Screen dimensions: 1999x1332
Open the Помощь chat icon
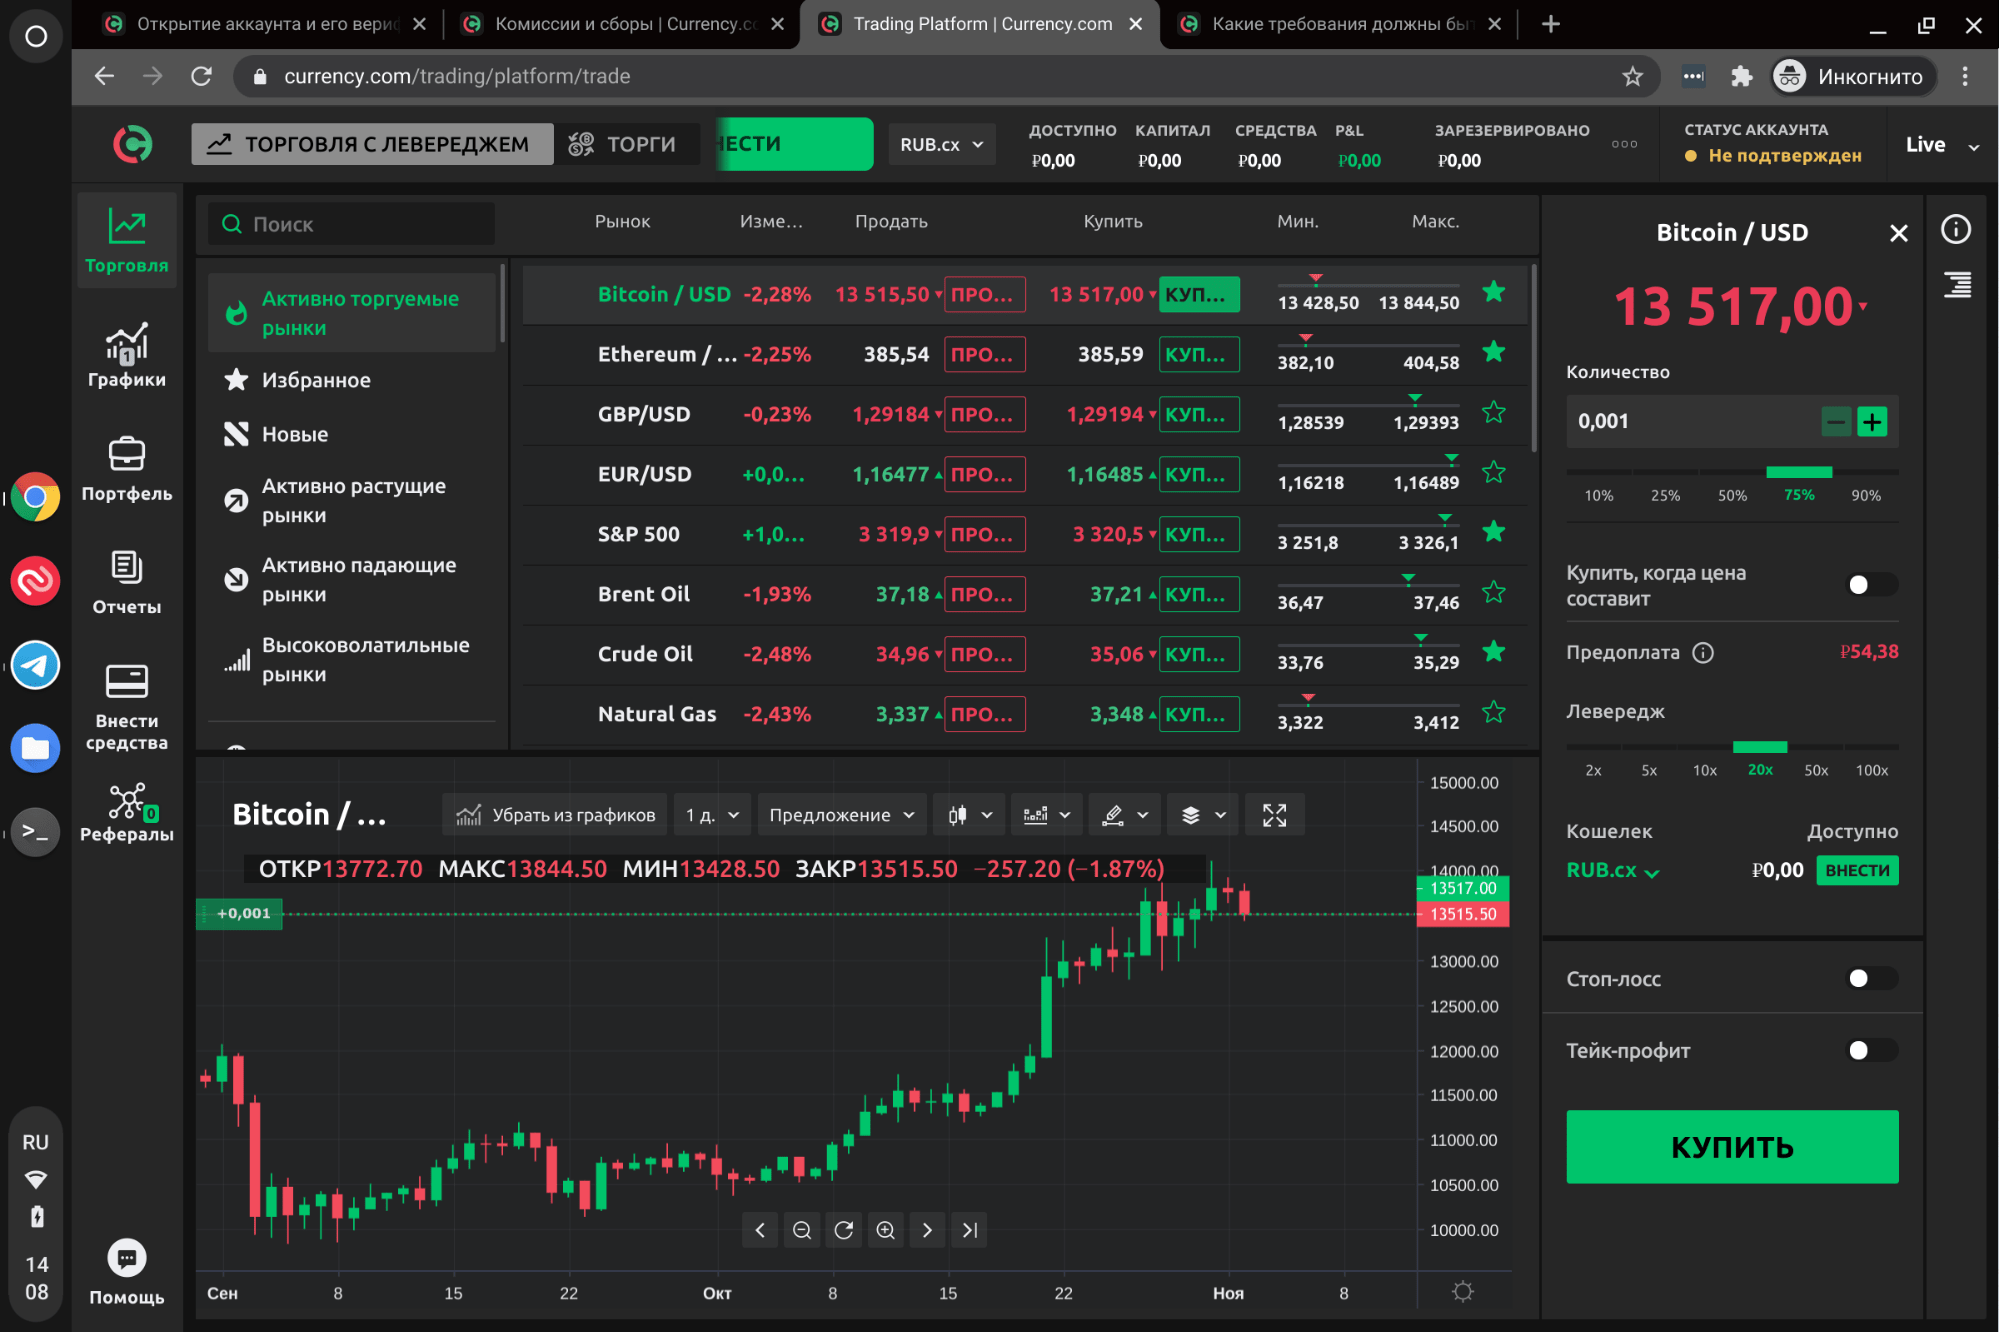(127, 1258)
